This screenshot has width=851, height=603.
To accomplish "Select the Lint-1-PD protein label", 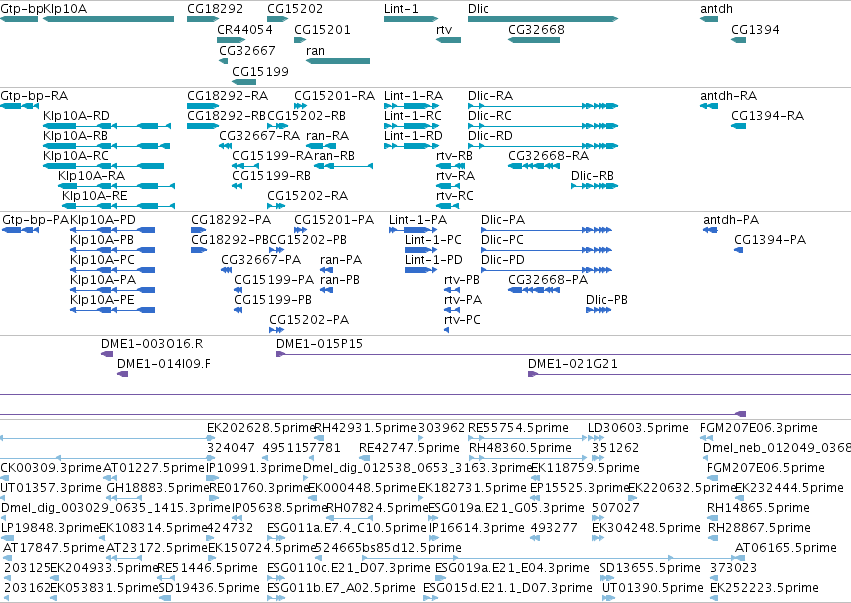I will pos(434,259).
